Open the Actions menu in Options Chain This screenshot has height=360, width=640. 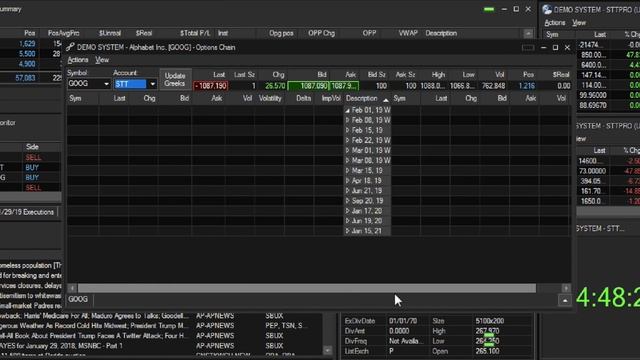pyautogui.click(x=78, y=60)
